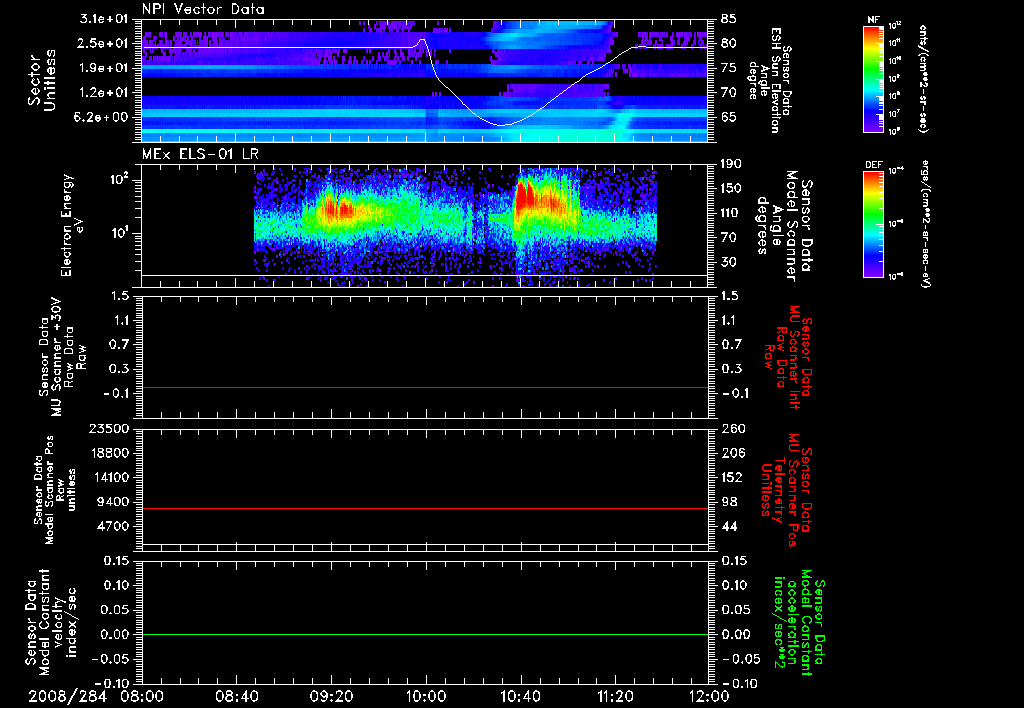Click the red high-flux burst in ELS spectrogram

(x=524, y=197)
